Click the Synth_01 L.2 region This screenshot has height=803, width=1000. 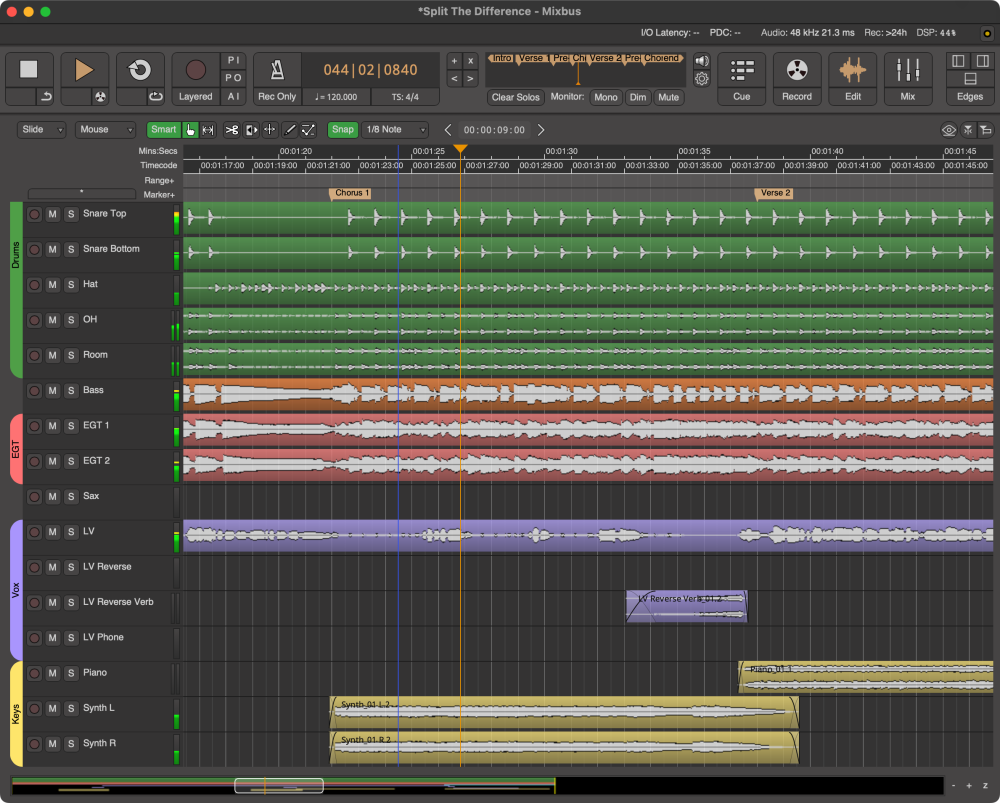point(564,713)
